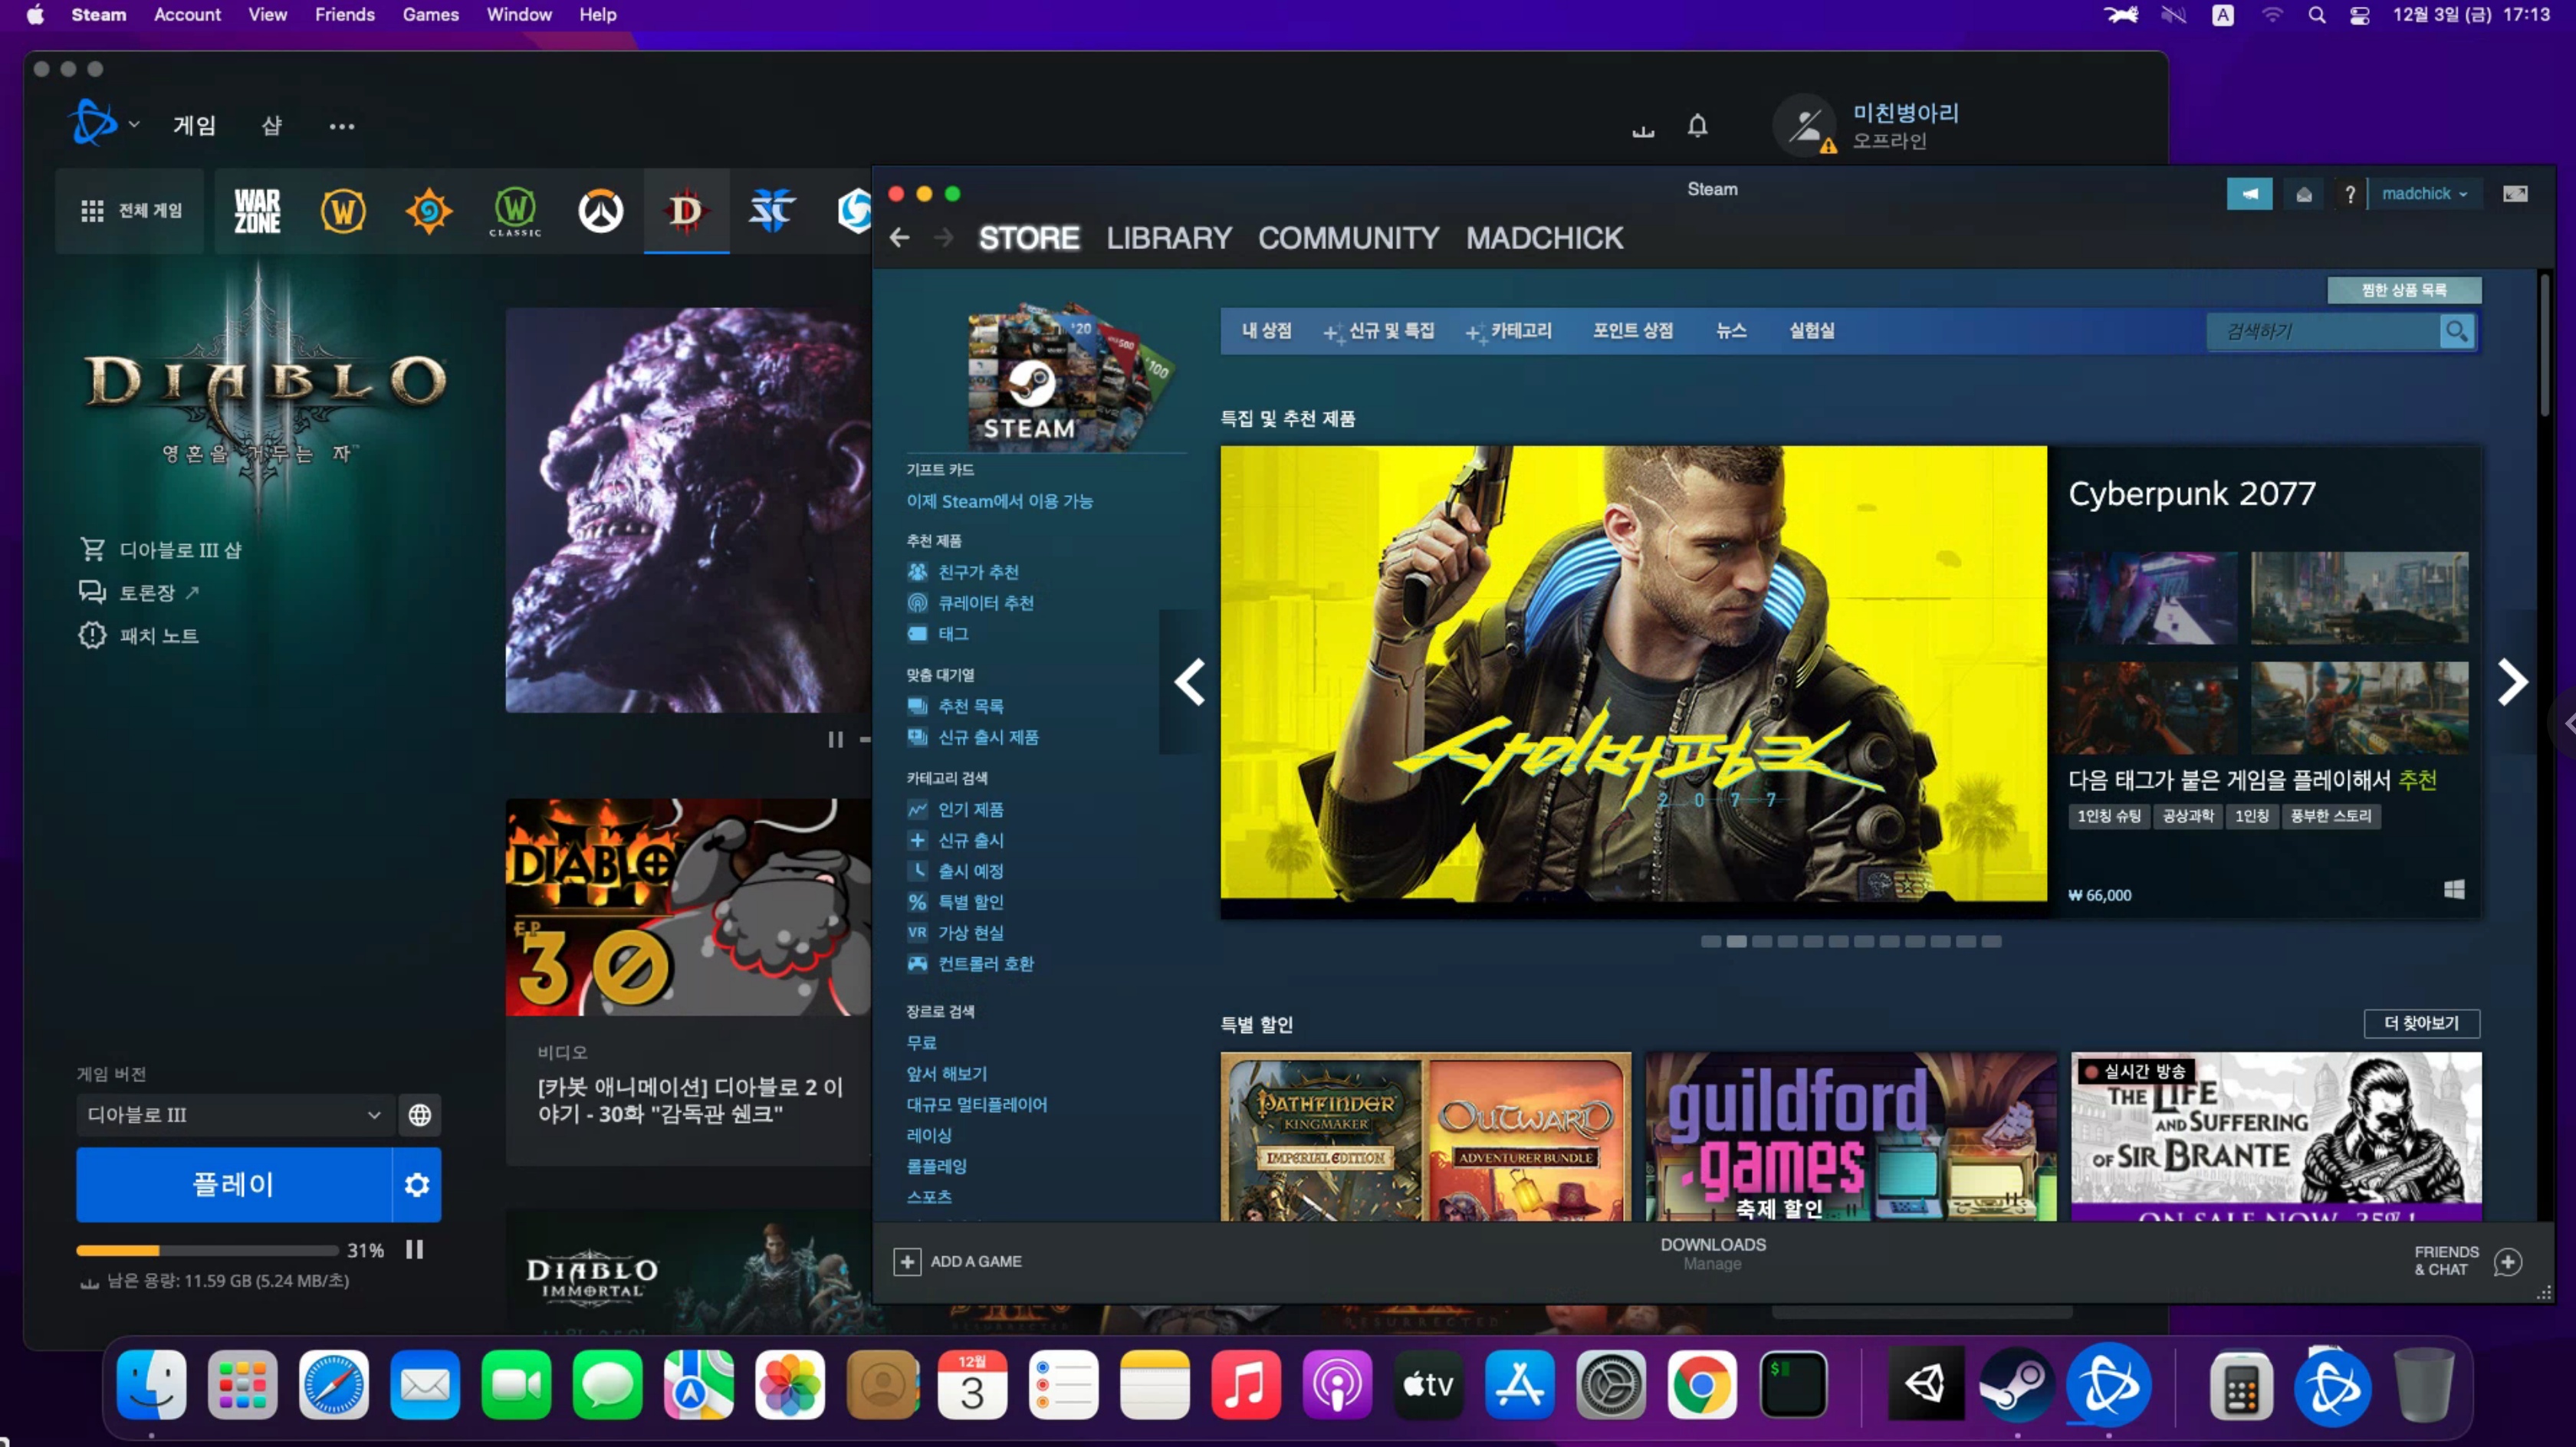
Task: Click the blue 플레이 button
Action: point(233,1185)
